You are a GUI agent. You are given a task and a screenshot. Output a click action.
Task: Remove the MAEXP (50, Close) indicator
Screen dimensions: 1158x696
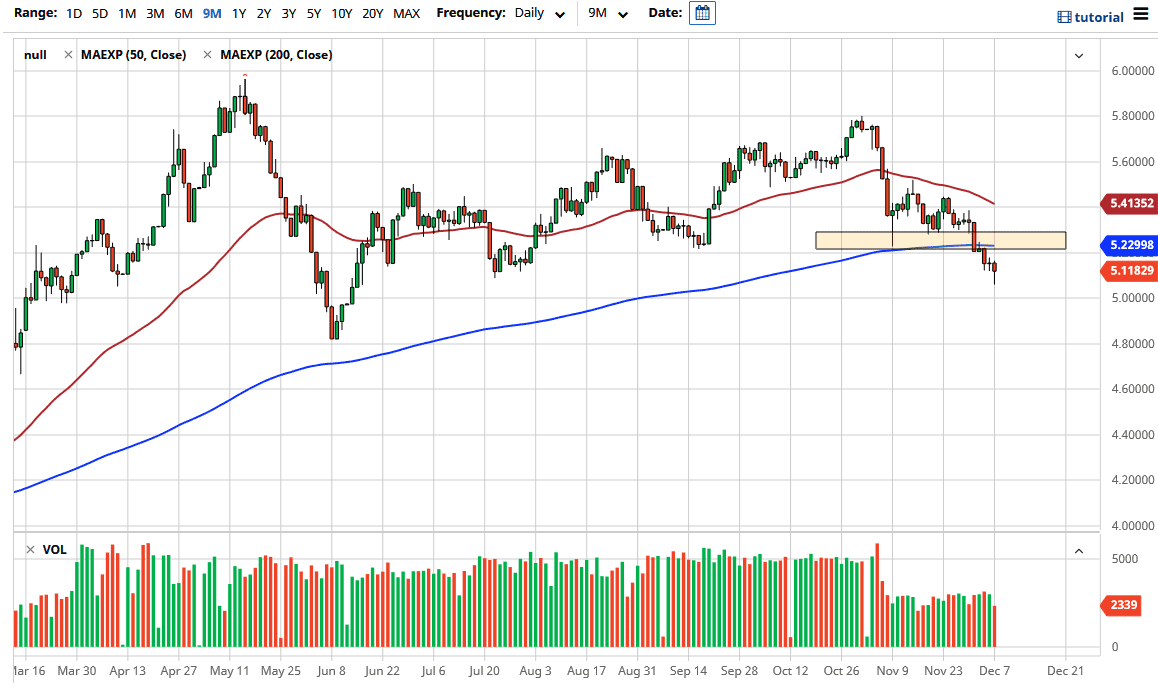[67, 55]
